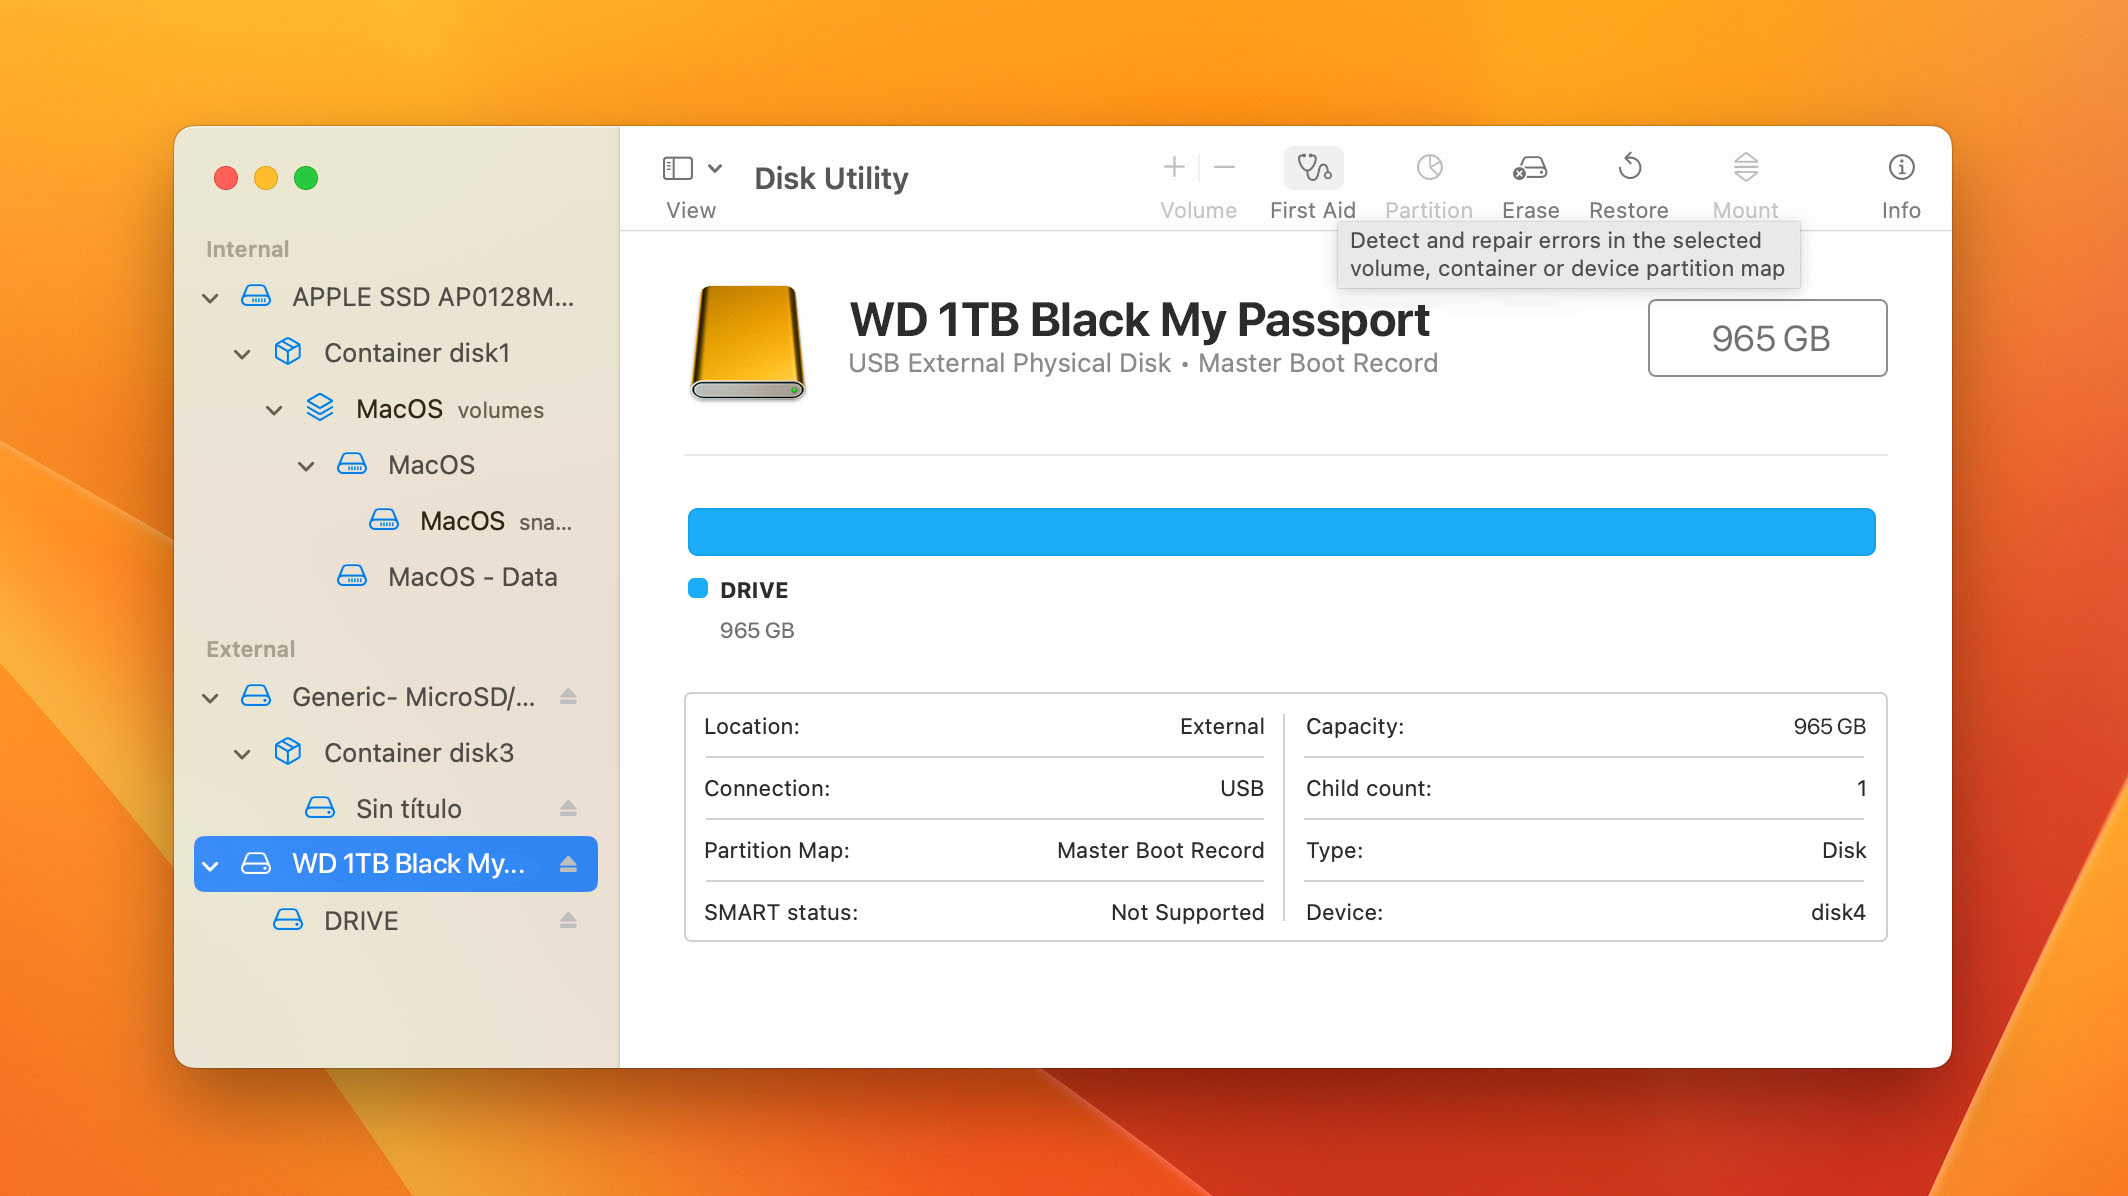The height and width of the screenshot is (1196, 2128).
Task: Eject the DRIVE volume
Action: coord(568,920)
